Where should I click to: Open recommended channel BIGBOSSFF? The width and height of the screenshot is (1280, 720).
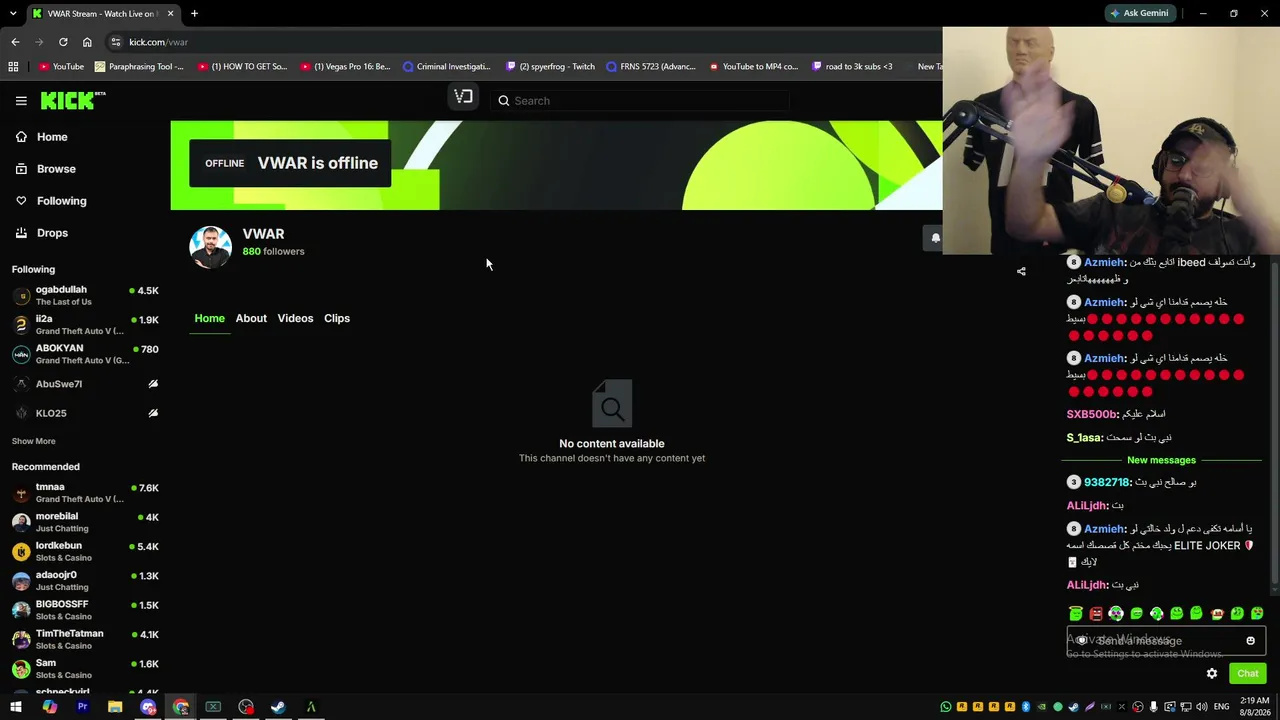[x=86, y=610]
